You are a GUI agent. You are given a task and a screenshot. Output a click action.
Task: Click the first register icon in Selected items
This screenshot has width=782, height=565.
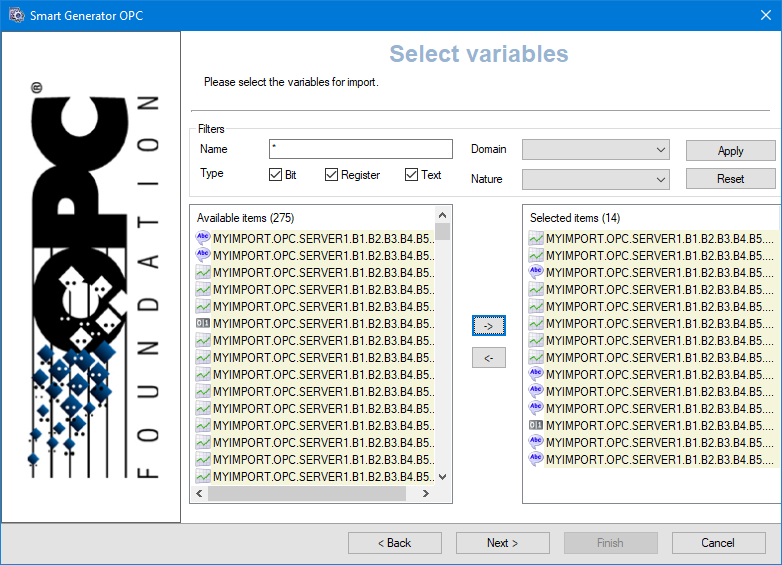tap(536, 238)
